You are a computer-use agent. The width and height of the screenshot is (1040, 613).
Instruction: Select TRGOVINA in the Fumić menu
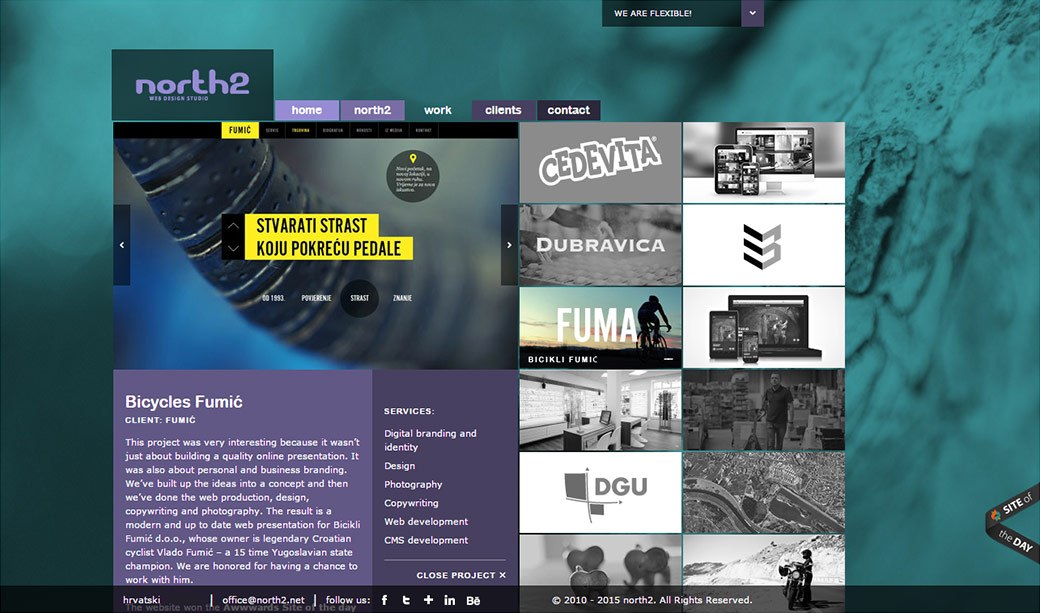(300, 129)
